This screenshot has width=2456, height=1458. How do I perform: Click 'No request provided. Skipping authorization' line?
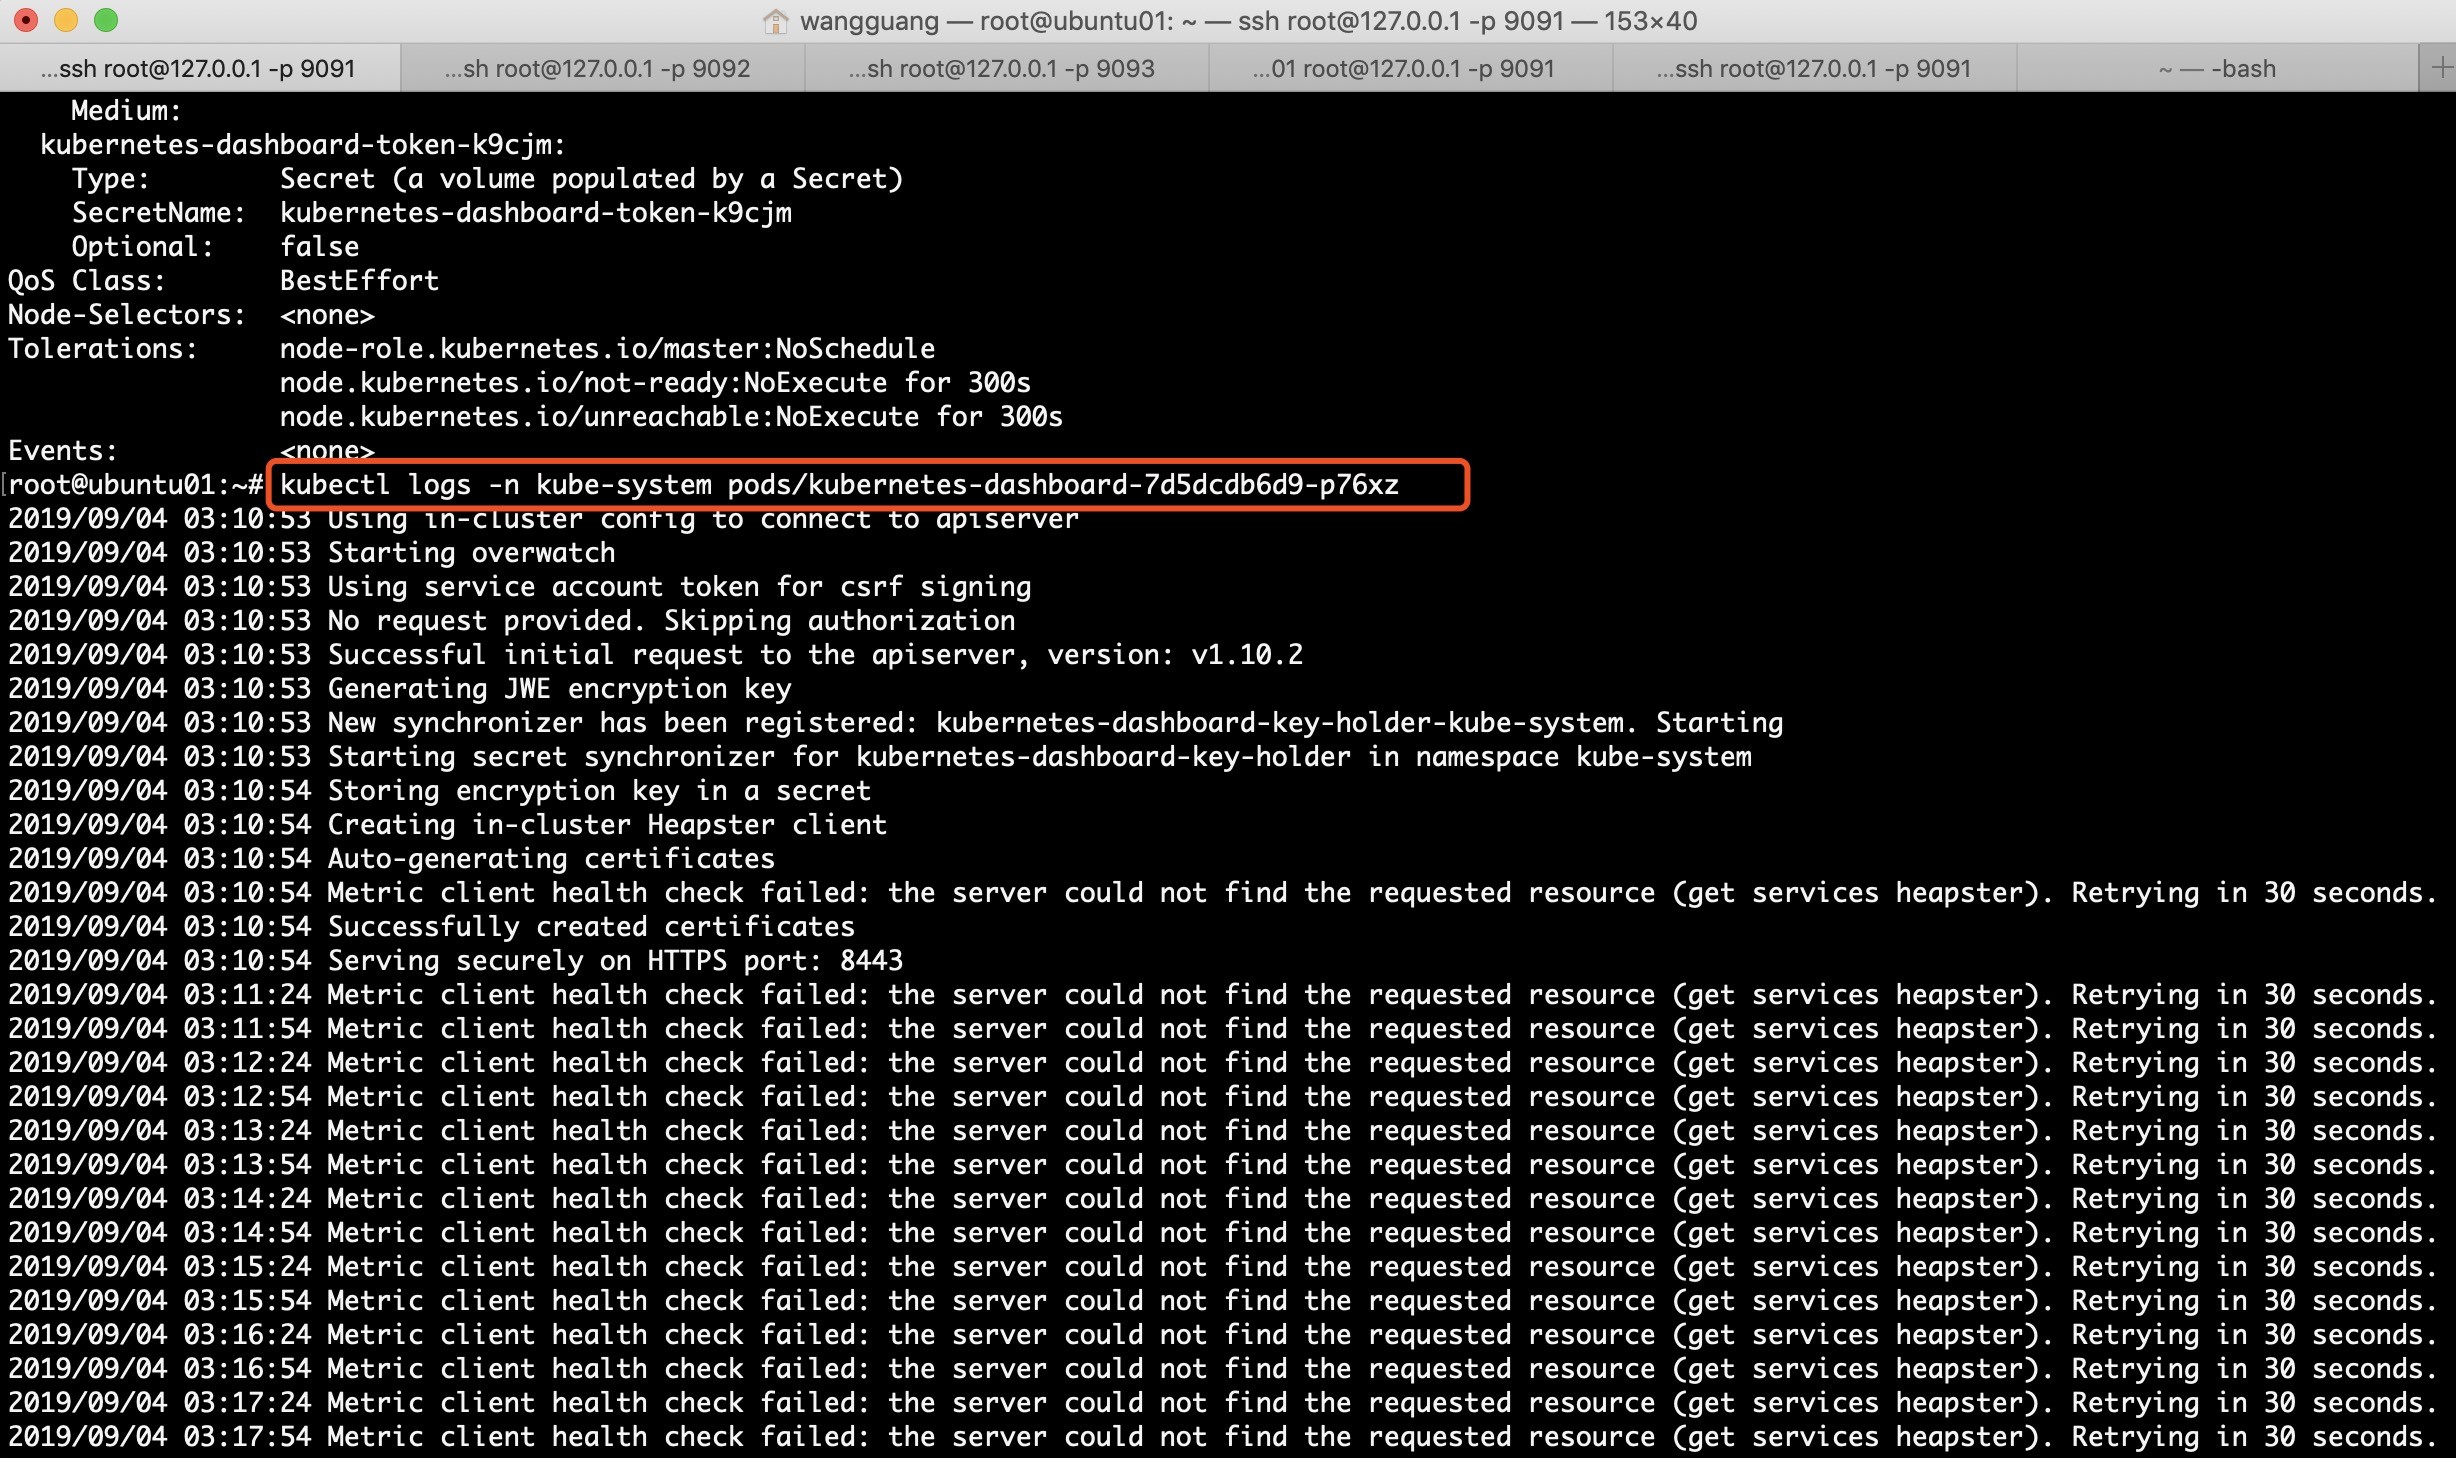click(x=512, y=621)
